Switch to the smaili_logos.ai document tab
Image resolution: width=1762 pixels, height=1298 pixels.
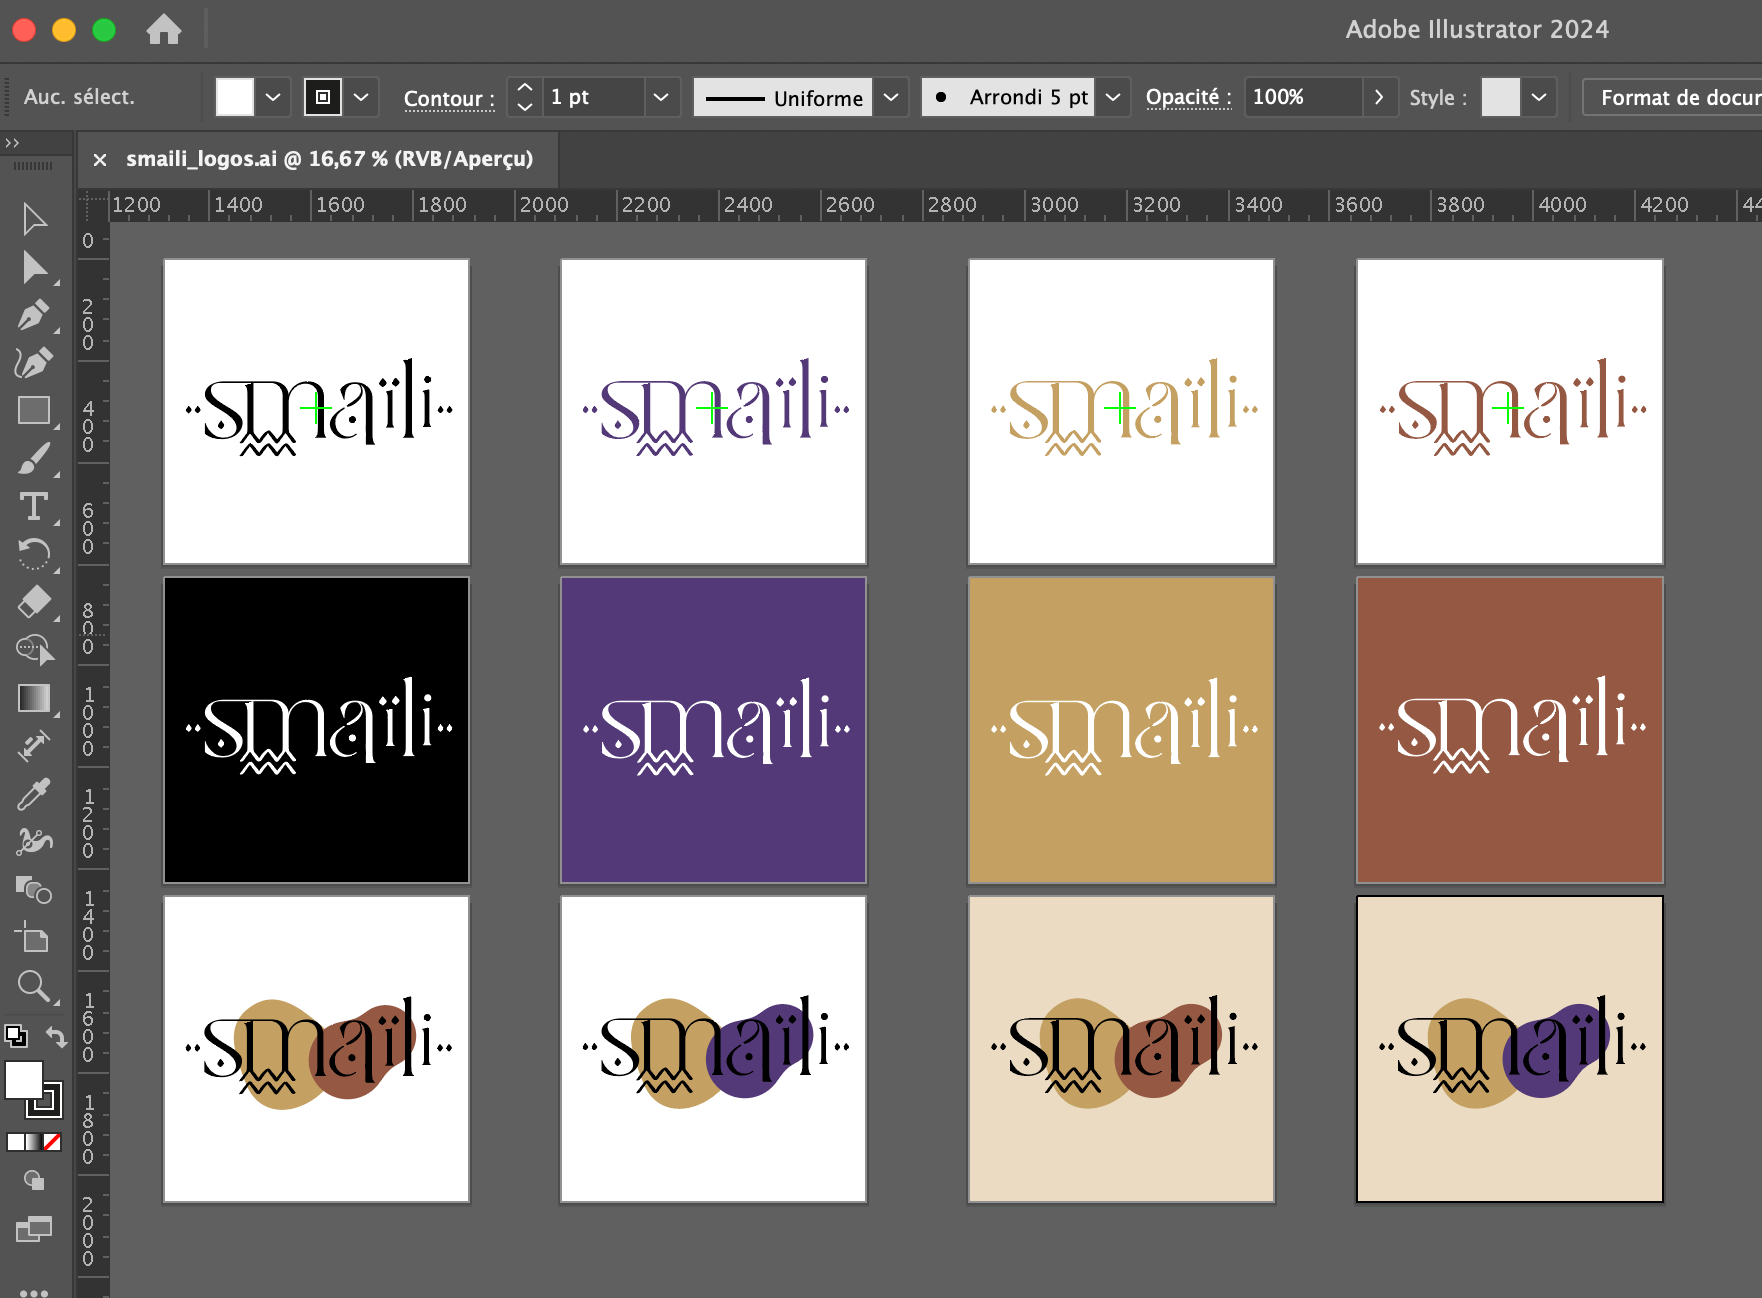328,159
